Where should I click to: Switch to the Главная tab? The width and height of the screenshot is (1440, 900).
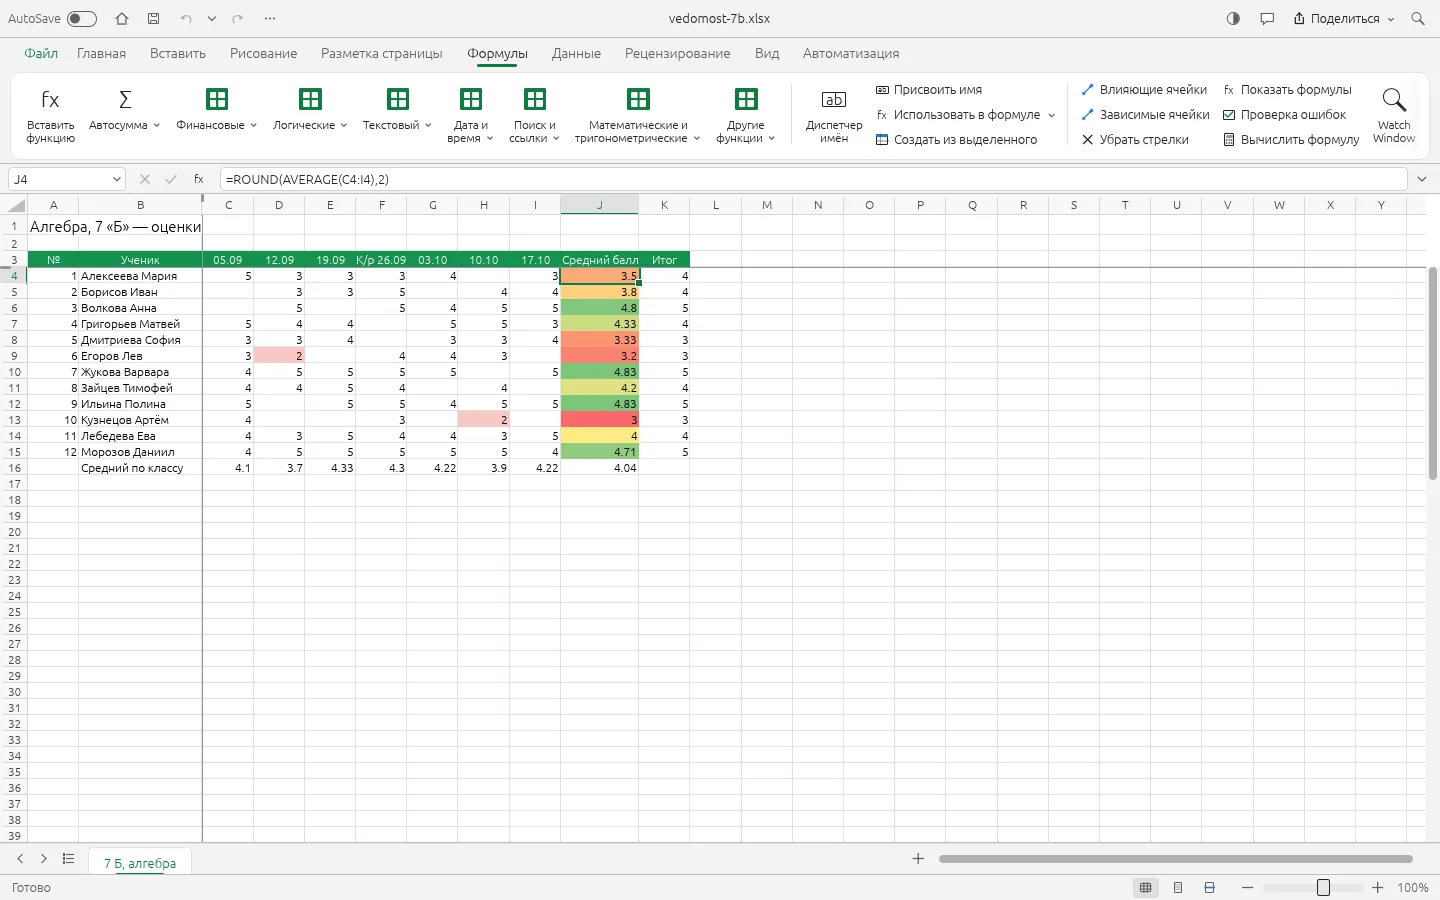tap(101, 53)
